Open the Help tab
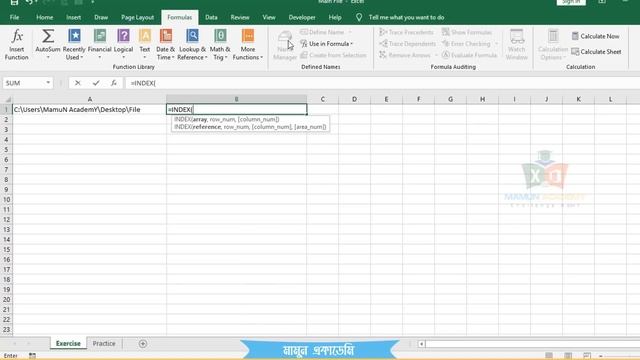The image size is (640, 360). (x=335, y=17)
